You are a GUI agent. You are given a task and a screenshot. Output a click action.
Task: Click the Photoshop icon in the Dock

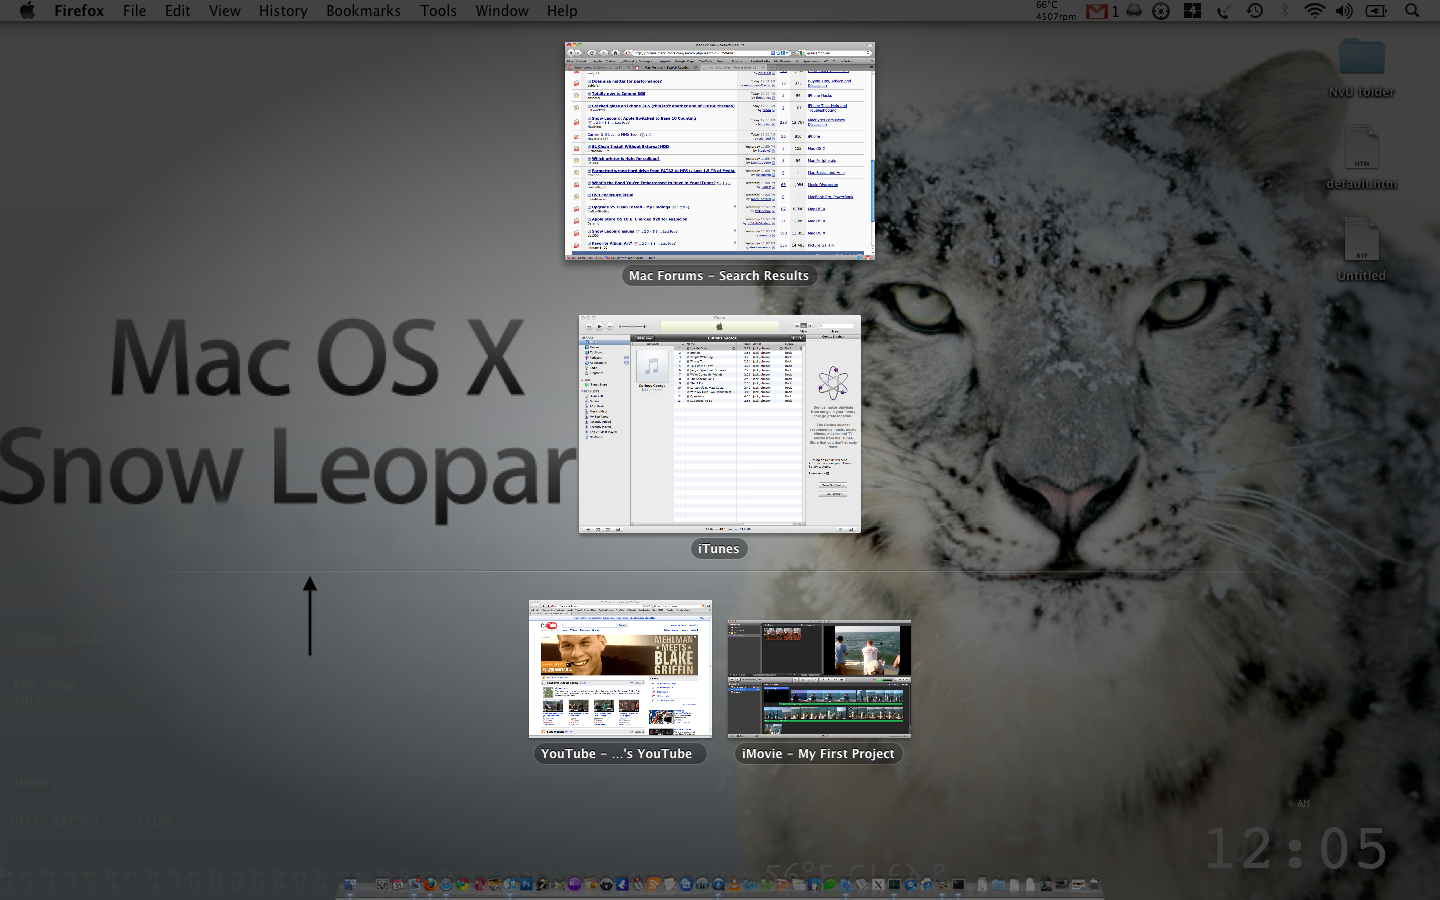(x=526, y=884)
